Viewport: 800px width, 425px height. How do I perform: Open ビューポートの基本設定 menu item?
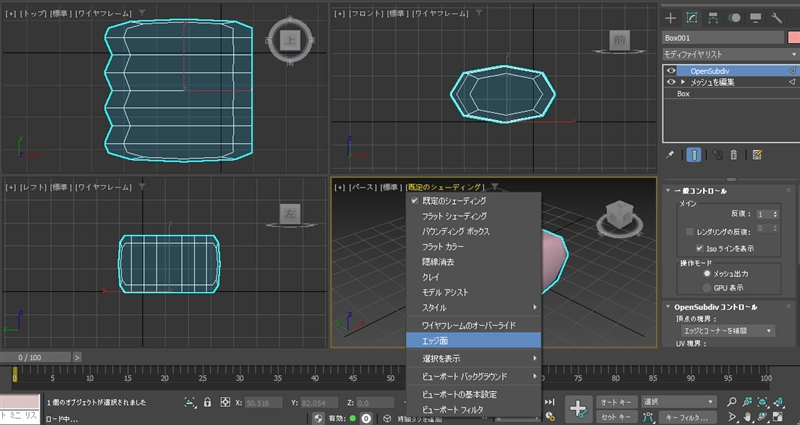pyautogui.click(x=473, y=394)
